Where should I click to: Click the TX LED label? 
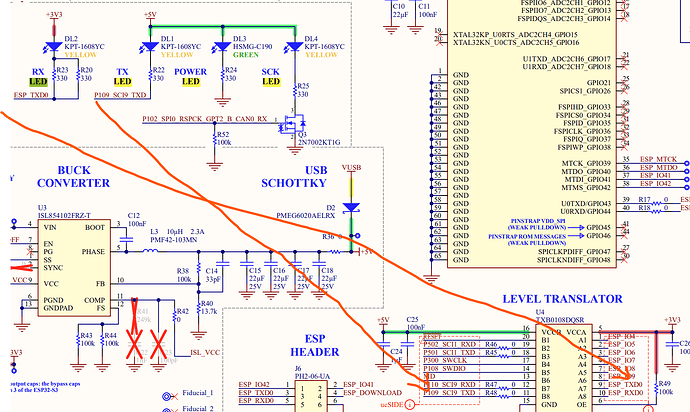point(122,77)
